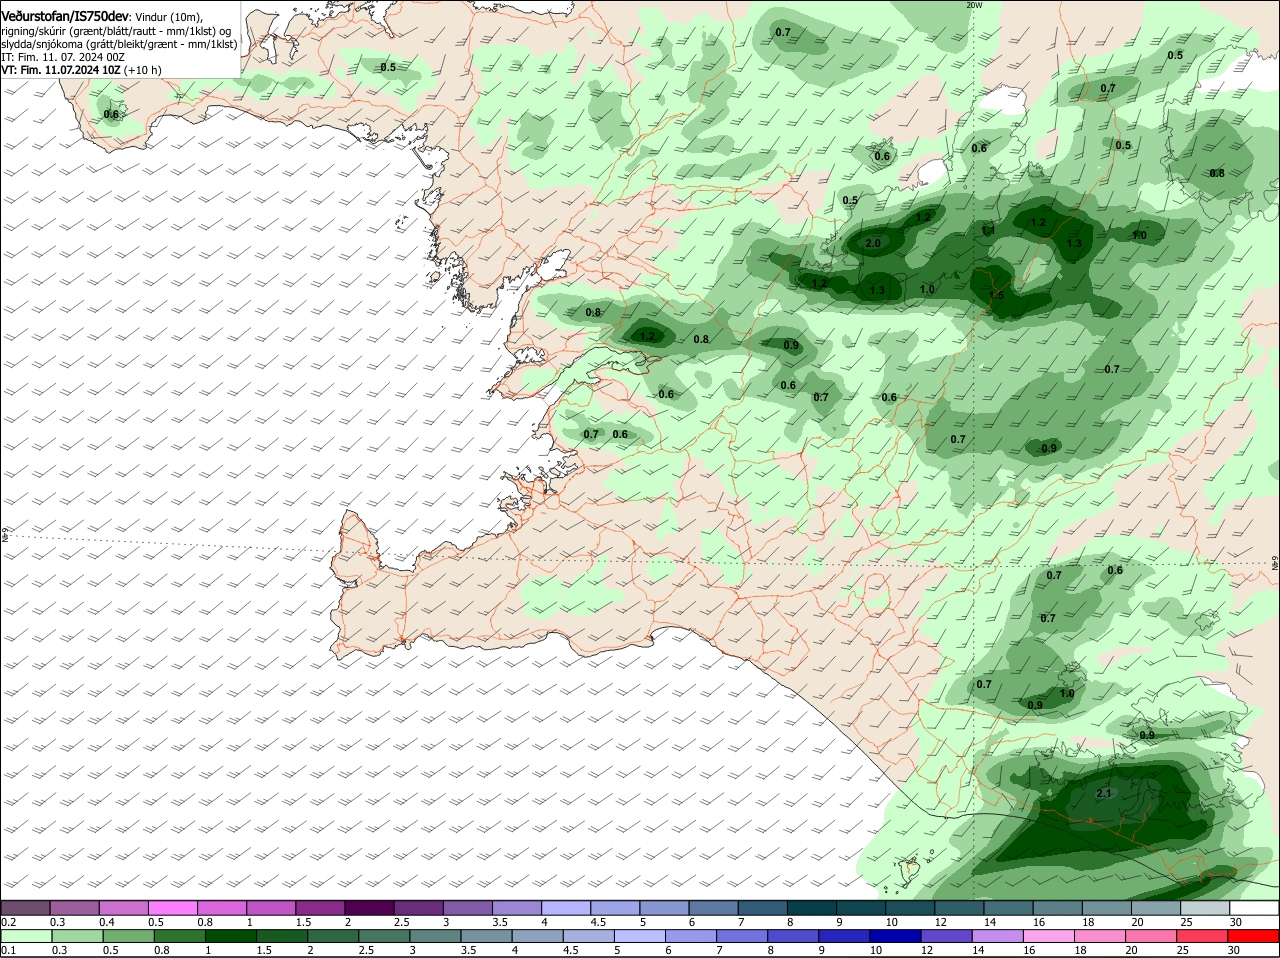Click the 2.1 precipitation value on map
Image resolution: width=1280 pixels, height=958 pixels.
pos(1105,793)
